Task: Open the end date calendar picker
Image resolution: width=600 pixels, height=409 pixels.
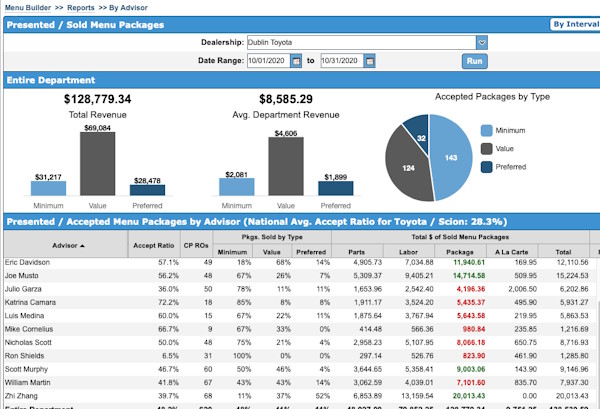Action: tap(367, 61)
